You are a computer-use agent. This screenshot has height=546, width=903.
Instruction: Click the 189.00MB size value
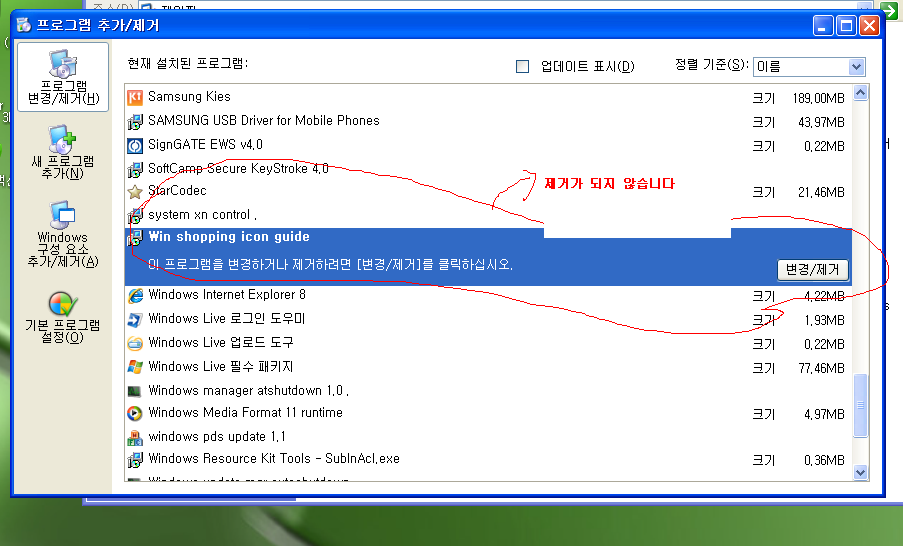(818, 98)
